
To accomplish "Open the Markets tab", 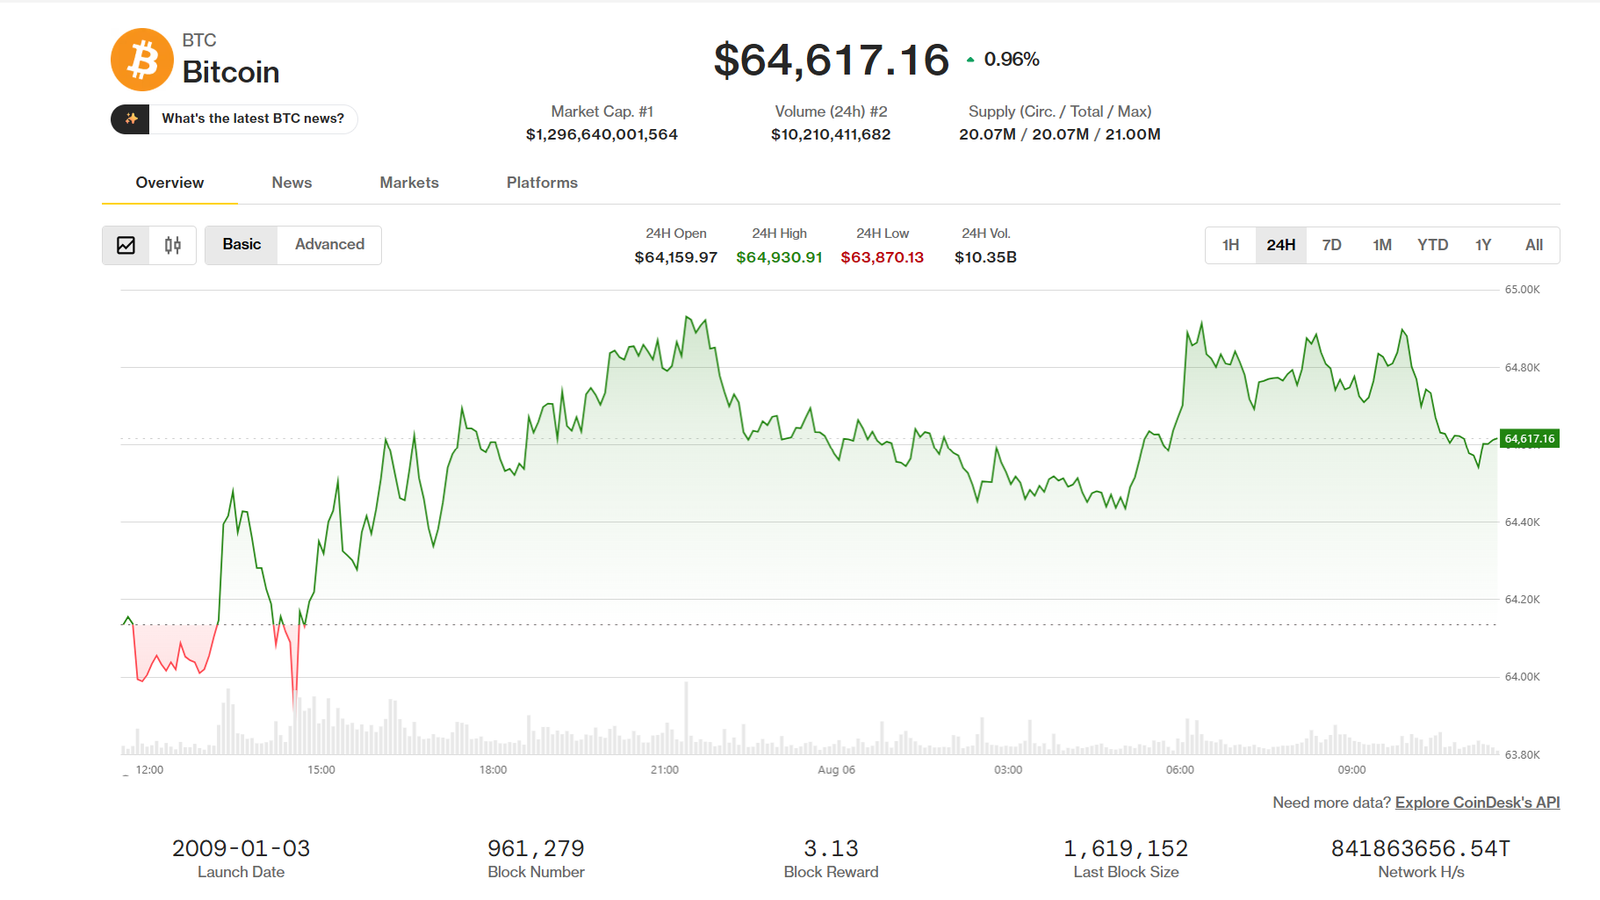I will tap(409, 183).
